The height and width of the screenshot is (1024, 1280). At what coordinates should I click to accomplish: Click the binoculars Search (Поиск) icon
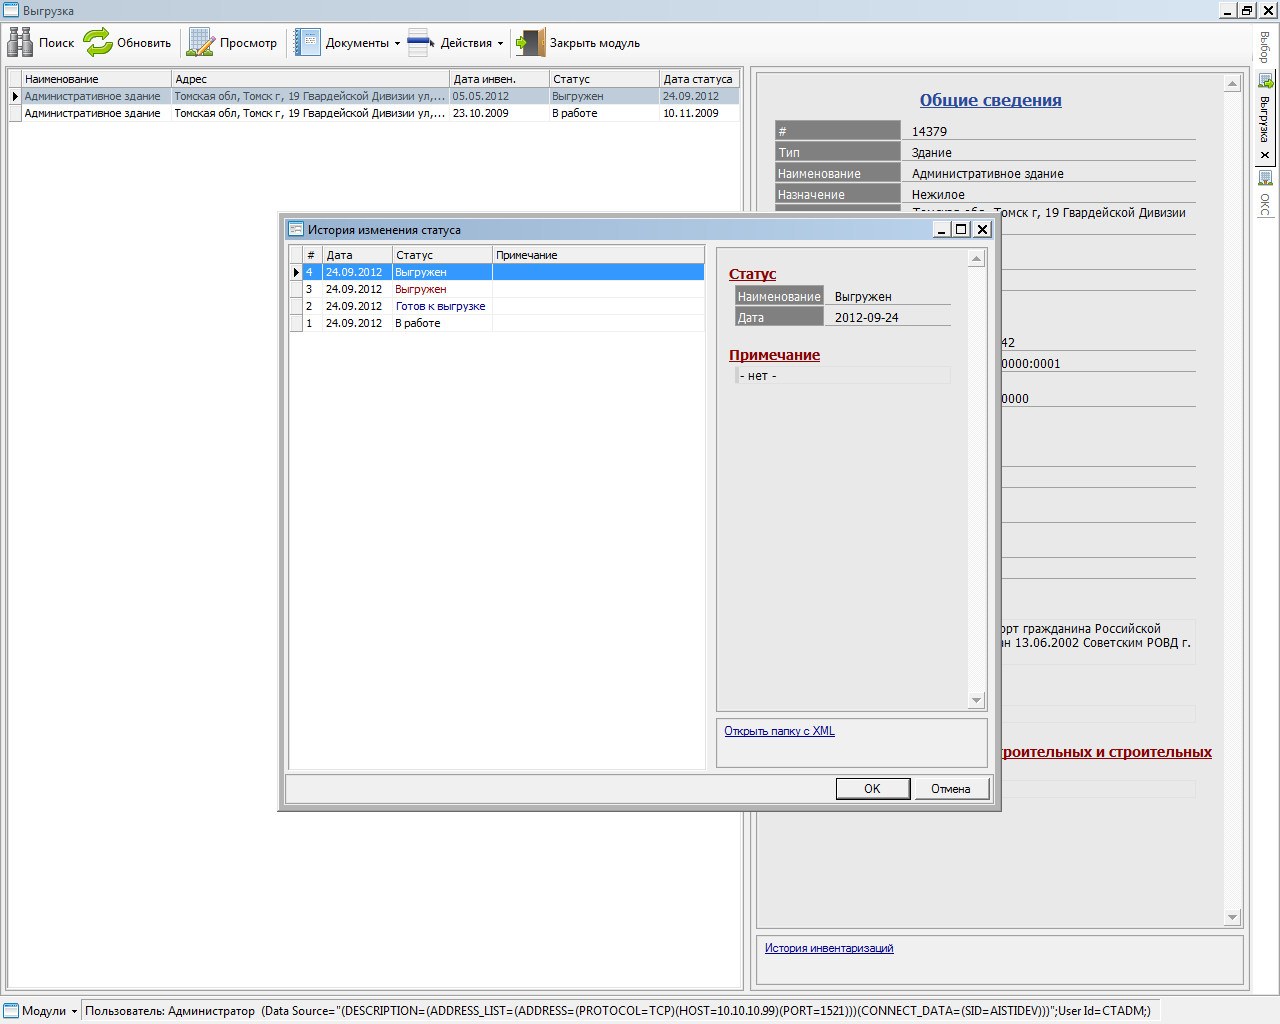pyautogui.click(x=20, y=42)
